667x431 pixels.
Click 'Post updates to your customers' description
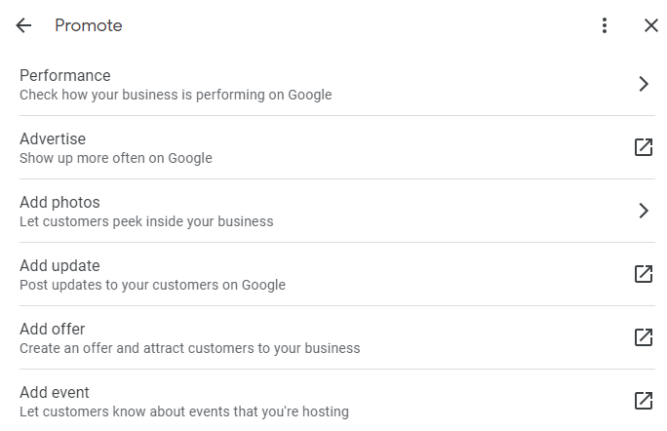pos(152,285)
